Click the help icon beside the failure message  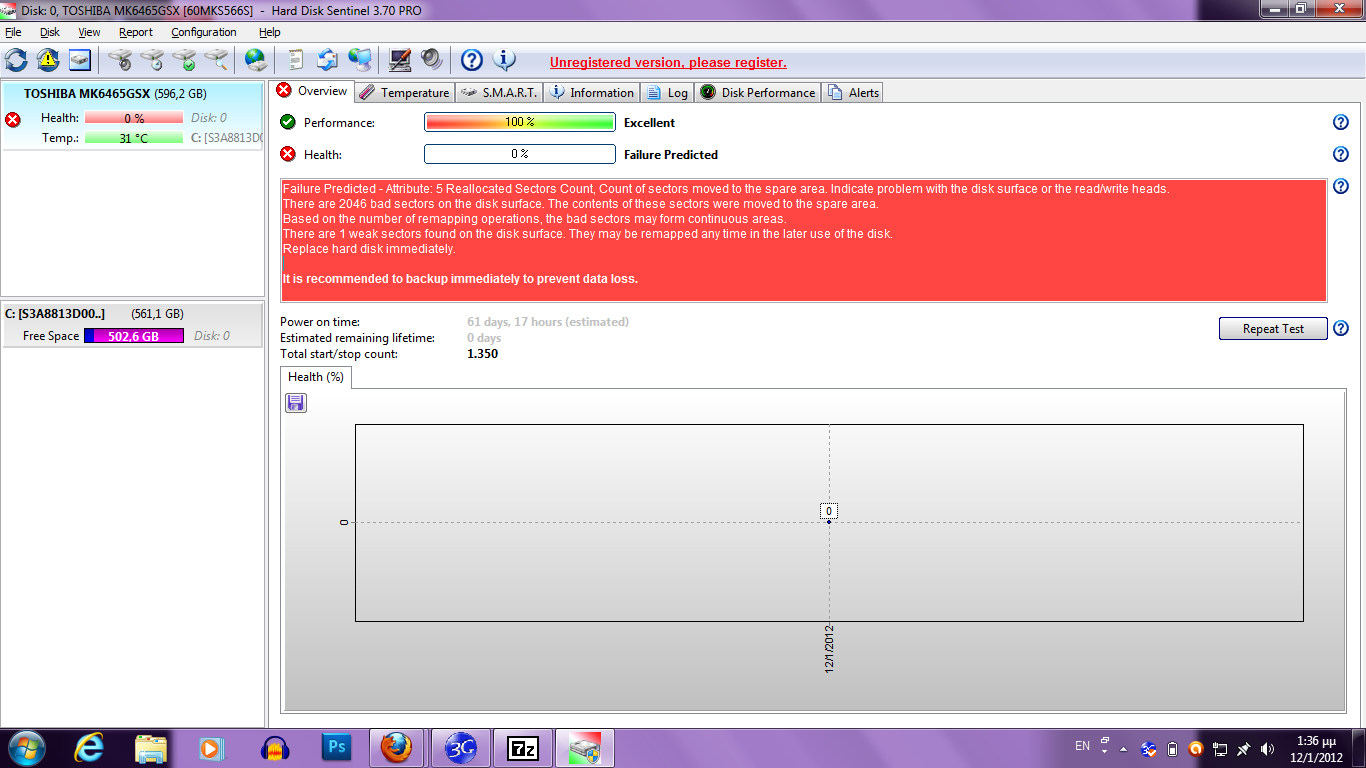pyautogui.click(x=1341, y=186)
